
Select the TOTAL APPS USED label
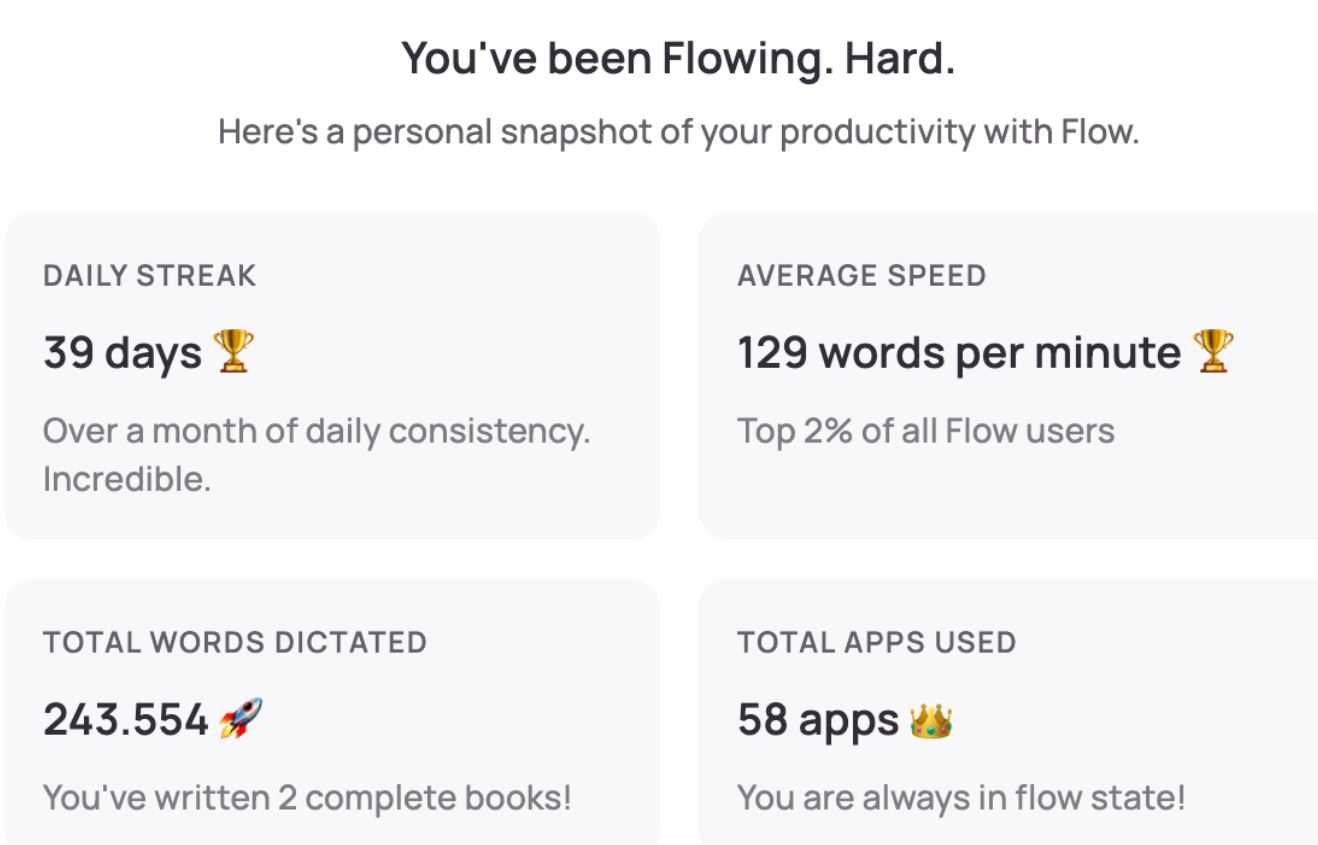[876, 642]
